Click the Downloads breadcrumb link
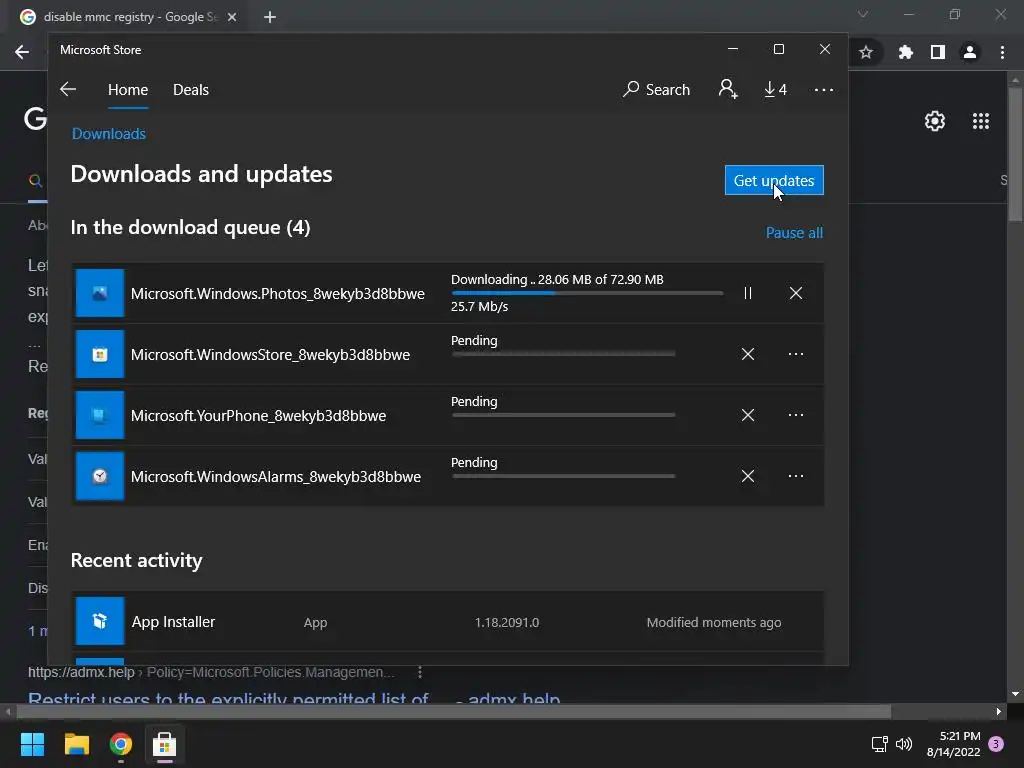Screen dimensions: 1024x768 (x=108, y=134)
